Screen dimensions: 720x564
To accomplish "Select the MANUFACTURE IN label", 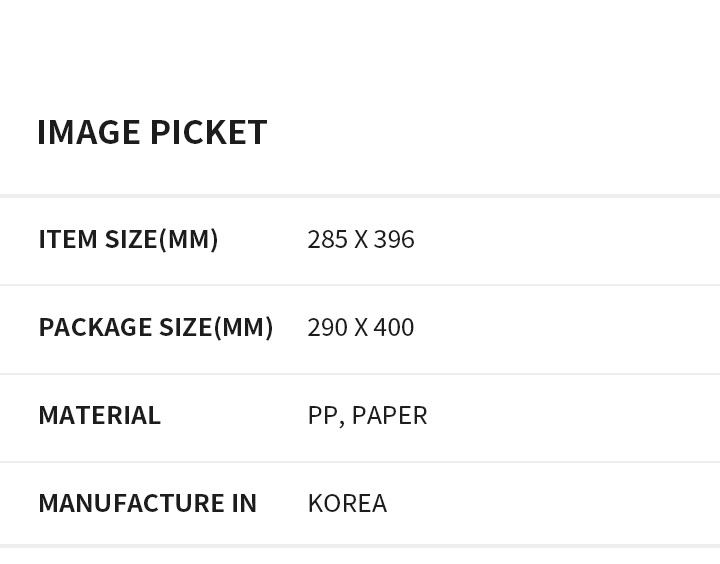I will click(x=148, y=503).
